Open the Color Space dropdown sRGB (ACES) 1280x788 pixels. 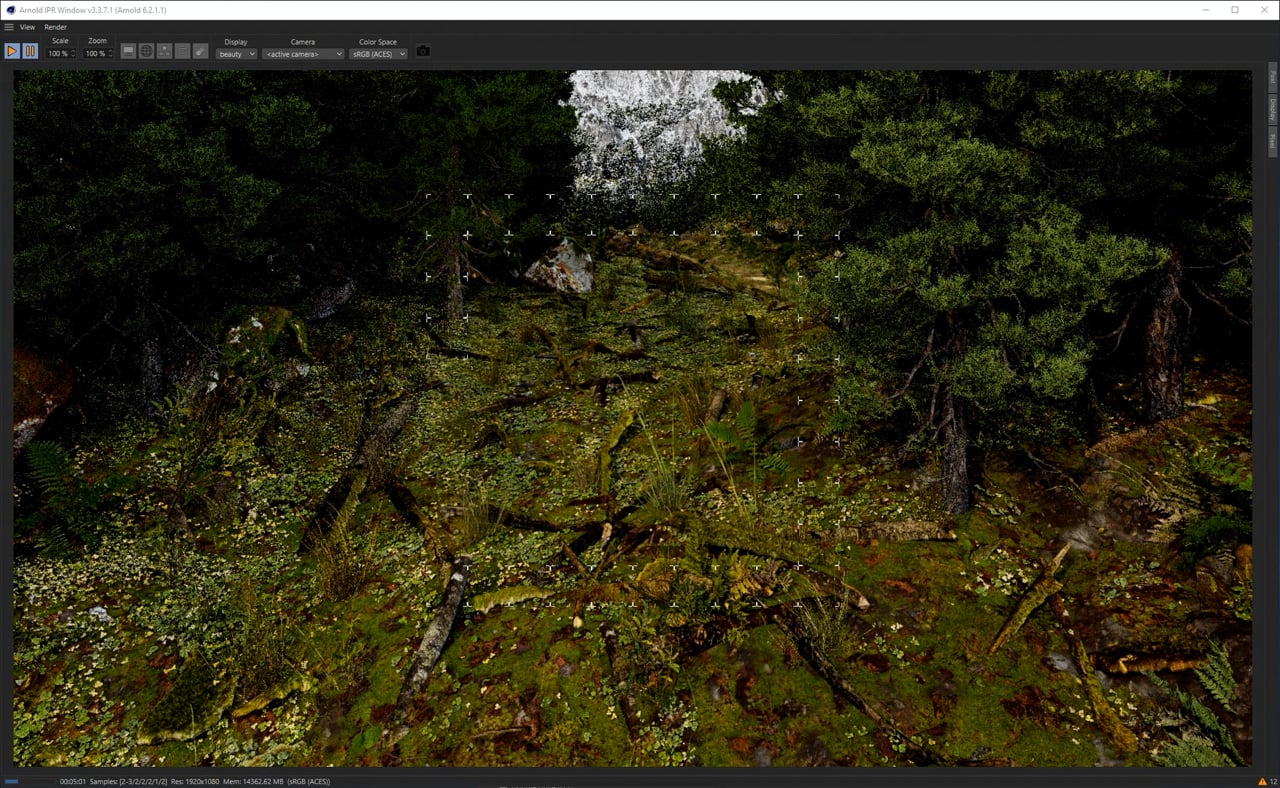378,54
